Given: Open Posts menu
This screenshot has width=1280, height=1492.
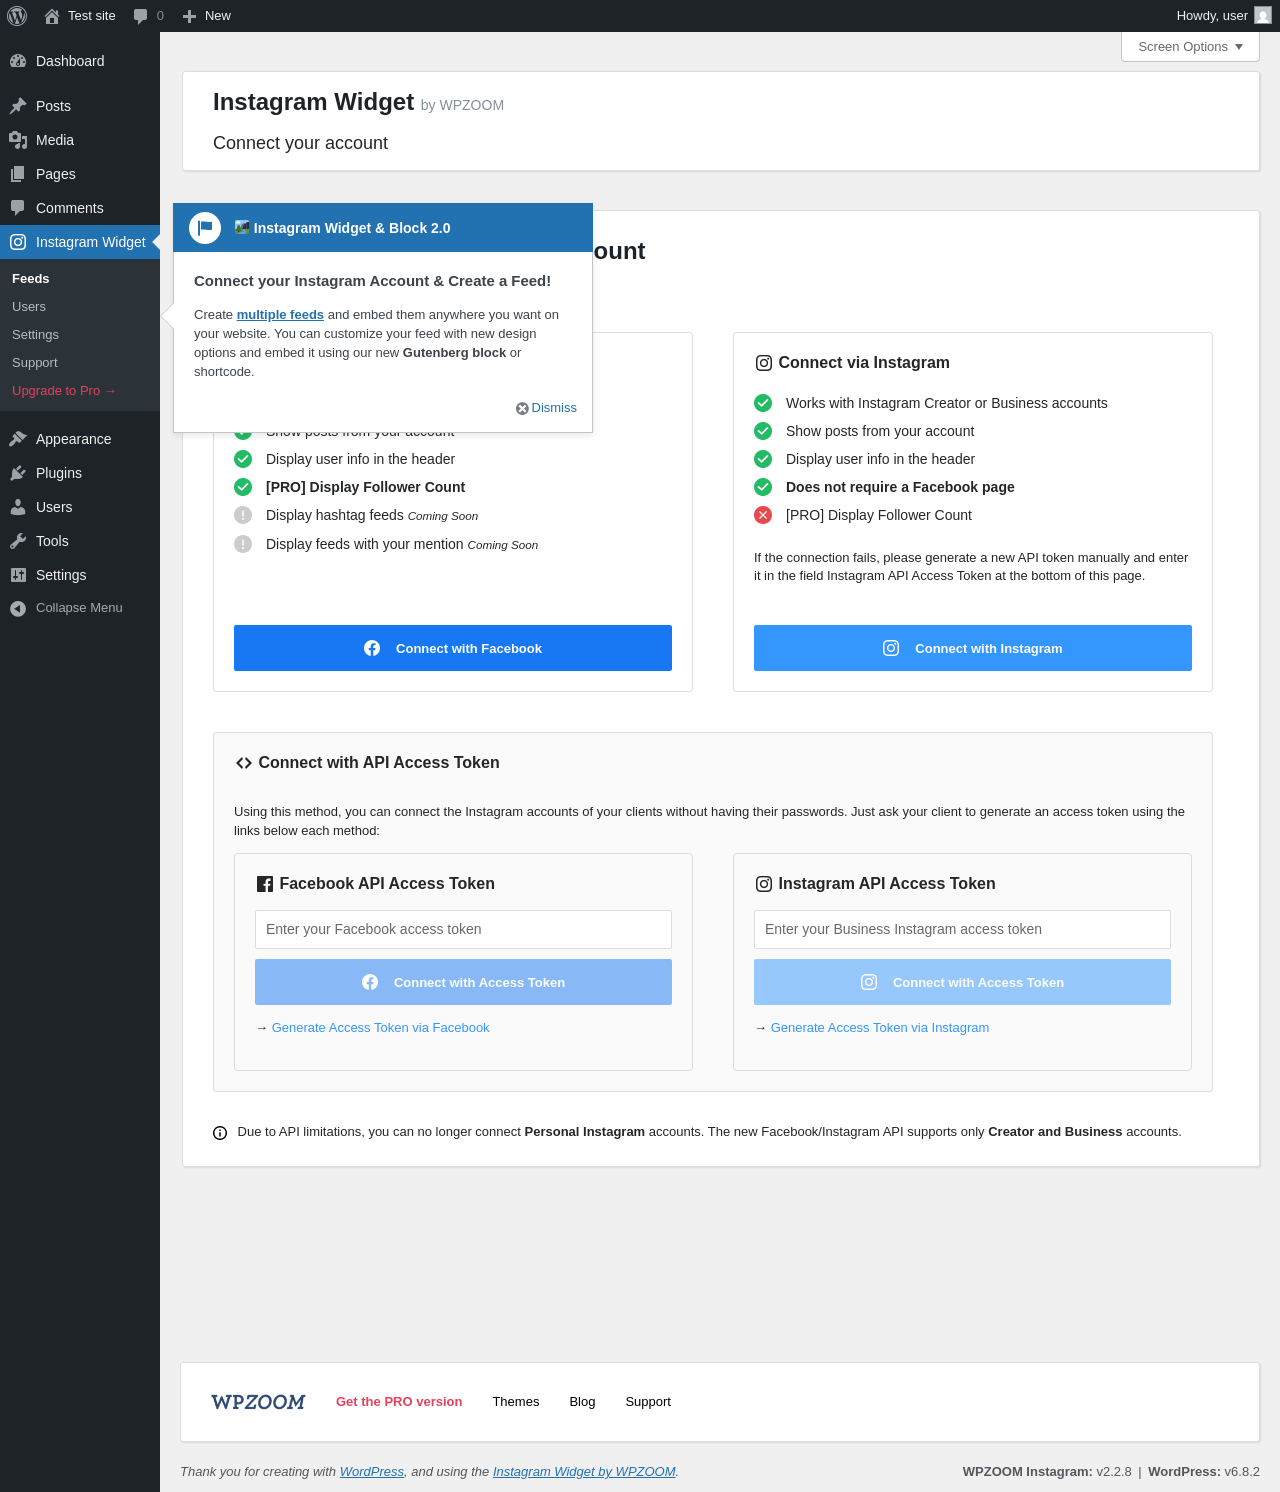Looking at the screenshot, I should 80,106.
